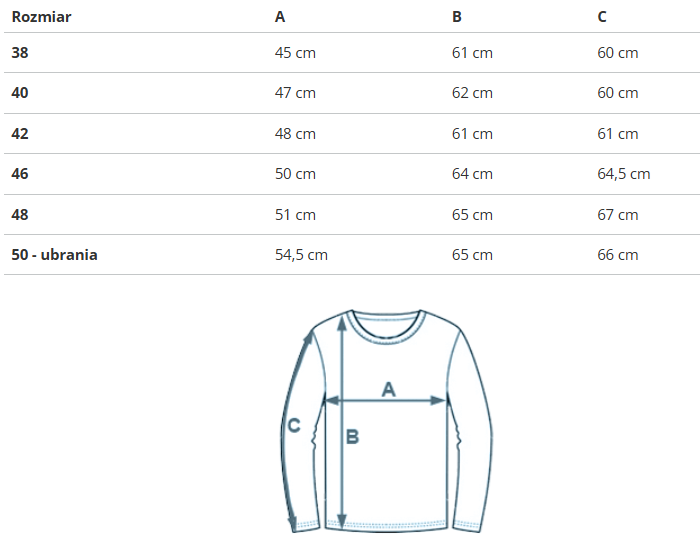
Task: Click the 54,5 cm value in the table
Action: point(301,255)
